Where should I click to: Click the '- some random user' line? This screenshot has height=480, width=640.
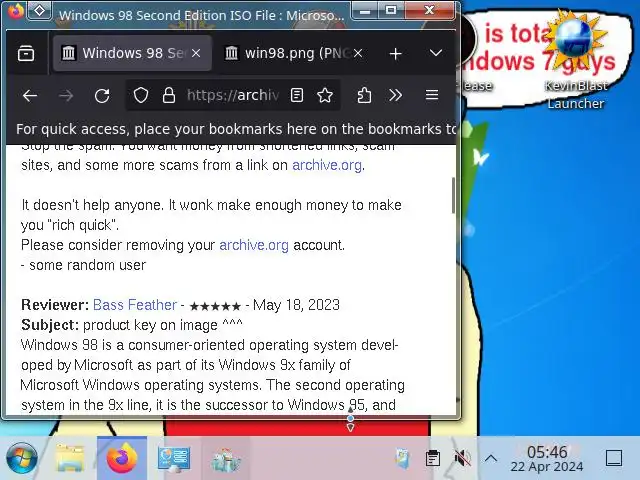click(83, 265)
